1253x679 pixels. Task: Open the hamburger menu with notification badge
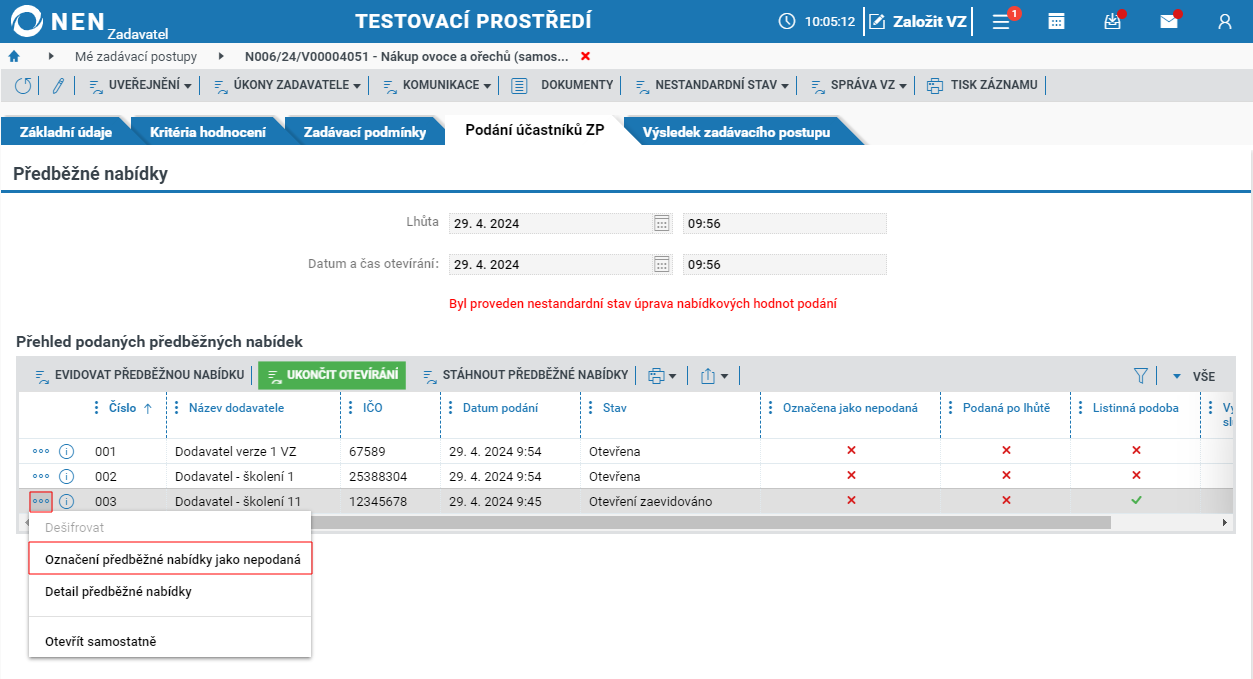tap(1001, 21)
